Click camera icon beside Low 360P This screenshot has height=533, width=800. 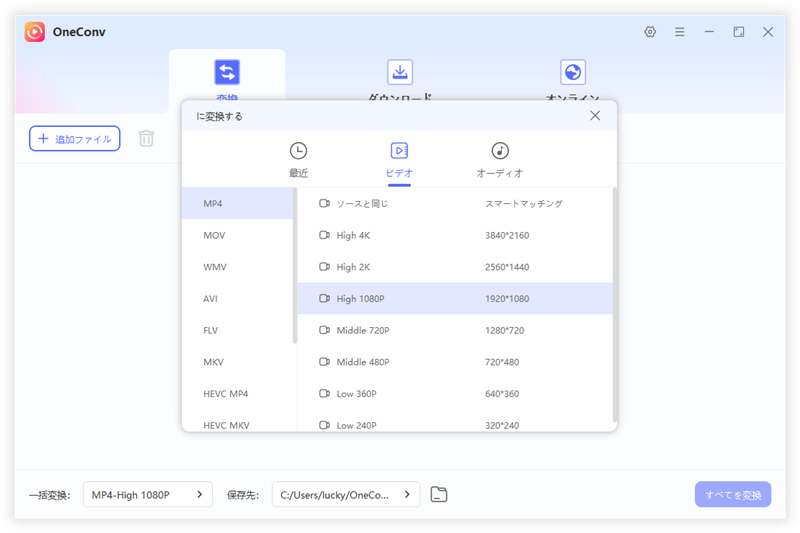coord(324,393)
